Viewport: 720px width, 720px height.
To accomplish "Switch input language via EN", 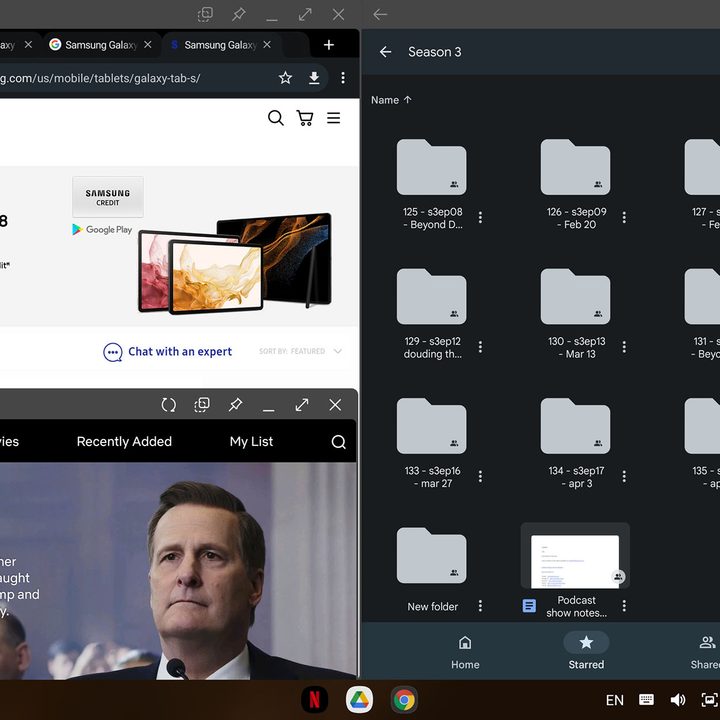I will (614, 700).
